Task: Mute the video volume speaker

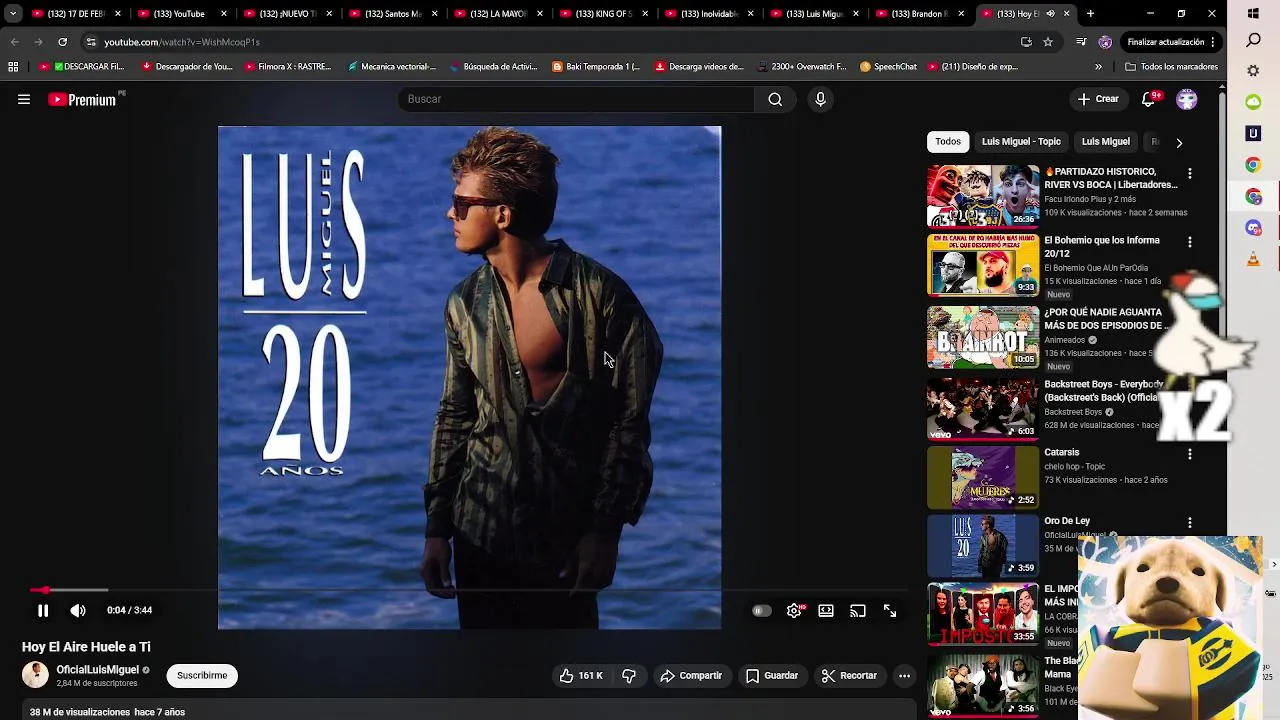Action: [78, 610]
